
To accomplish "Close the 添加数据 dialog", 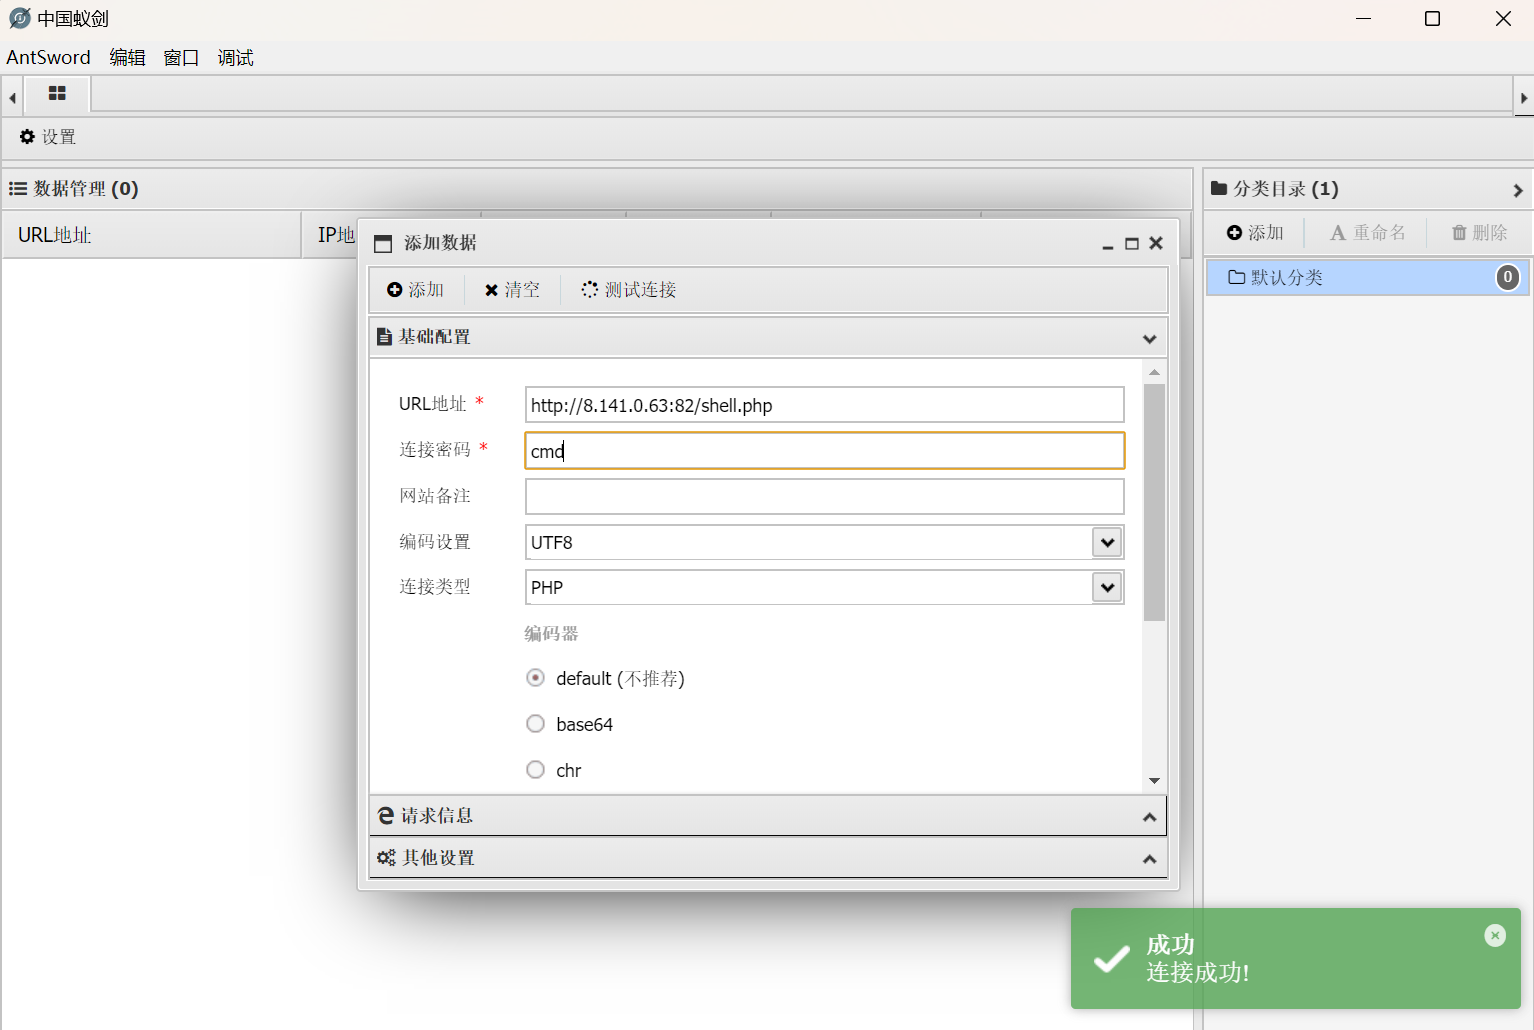I will pyautogui.click(x=1156, y=243).
